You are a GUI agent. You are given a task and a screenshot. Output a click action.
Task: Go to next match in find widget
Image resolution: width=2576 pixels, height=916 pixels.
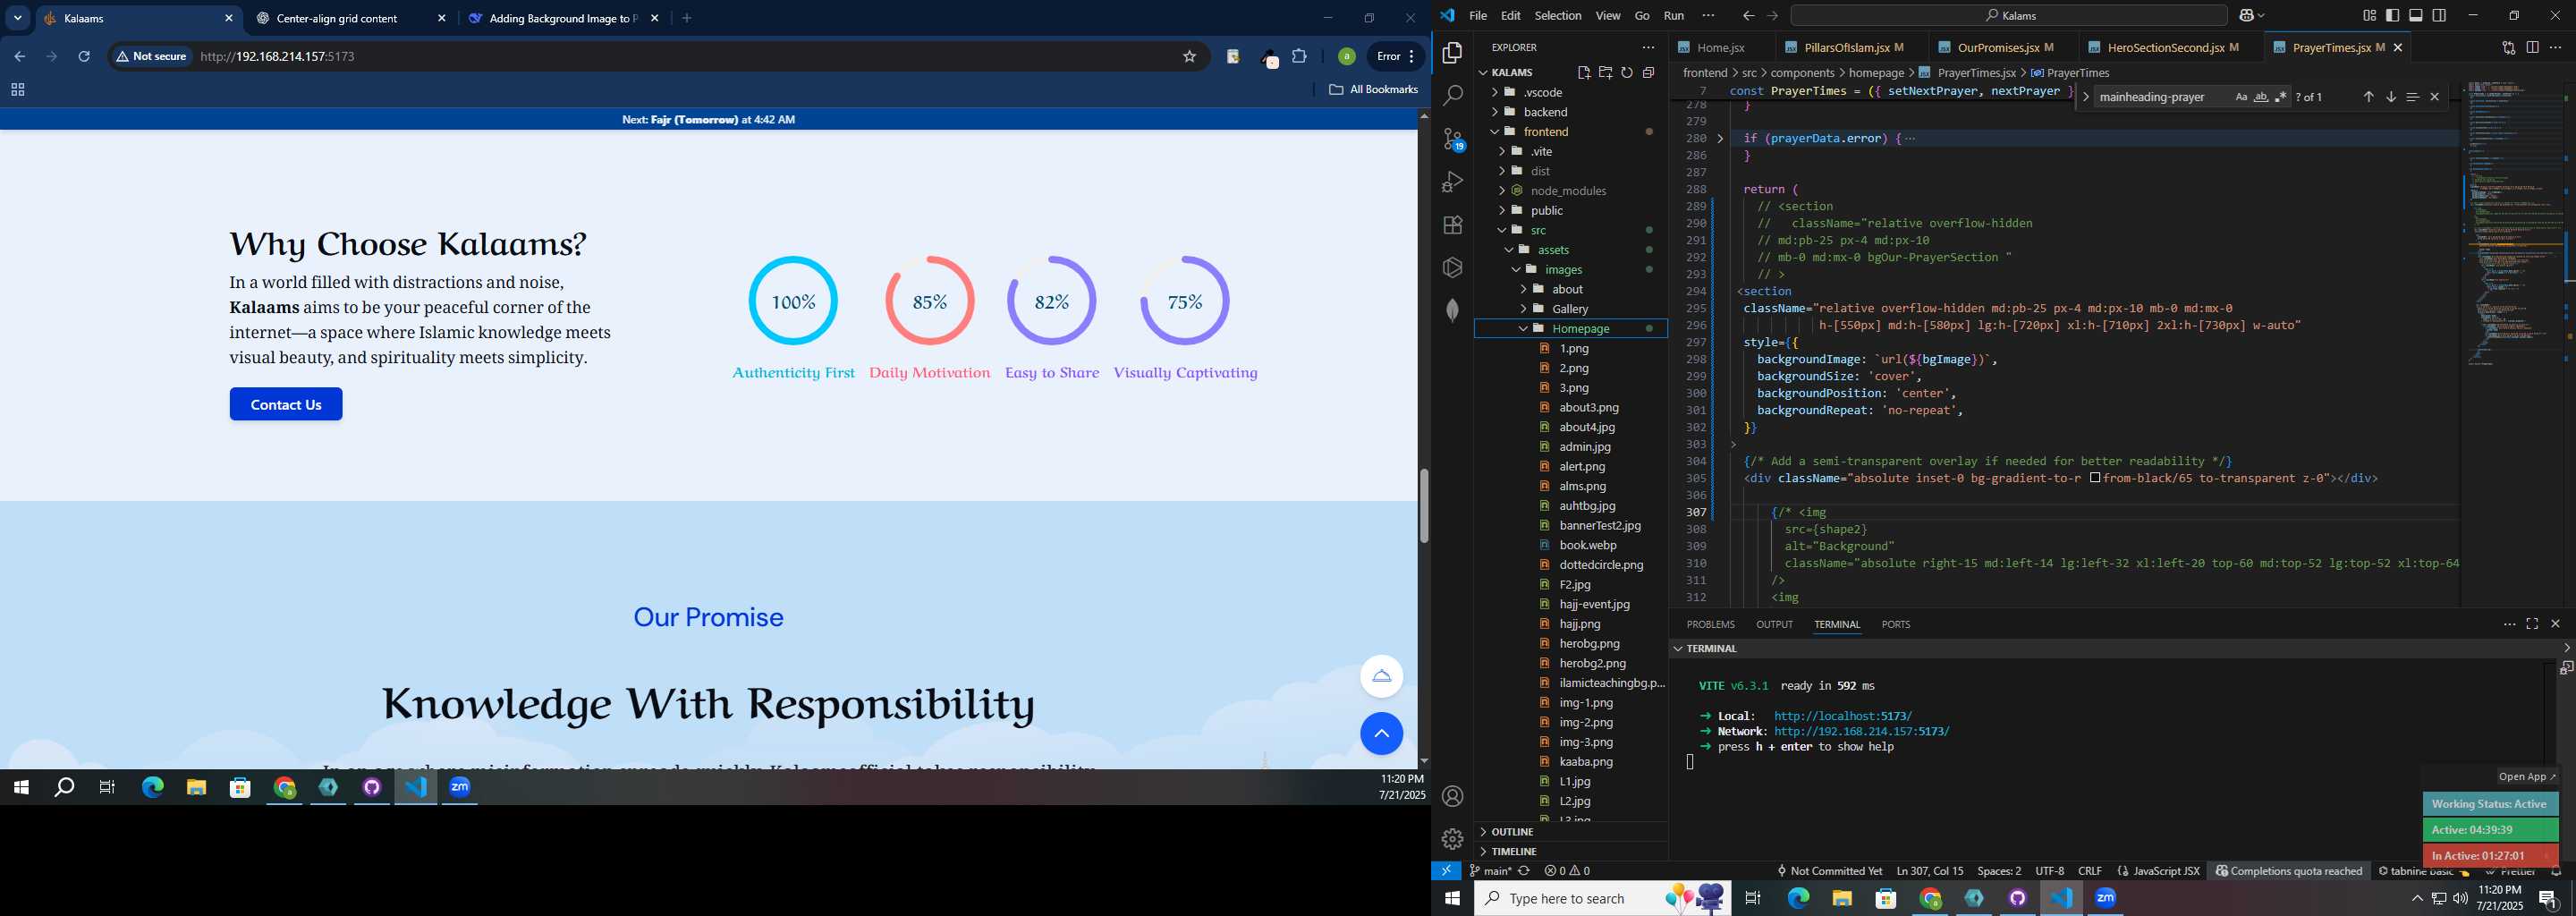[x=2390, y=97]
